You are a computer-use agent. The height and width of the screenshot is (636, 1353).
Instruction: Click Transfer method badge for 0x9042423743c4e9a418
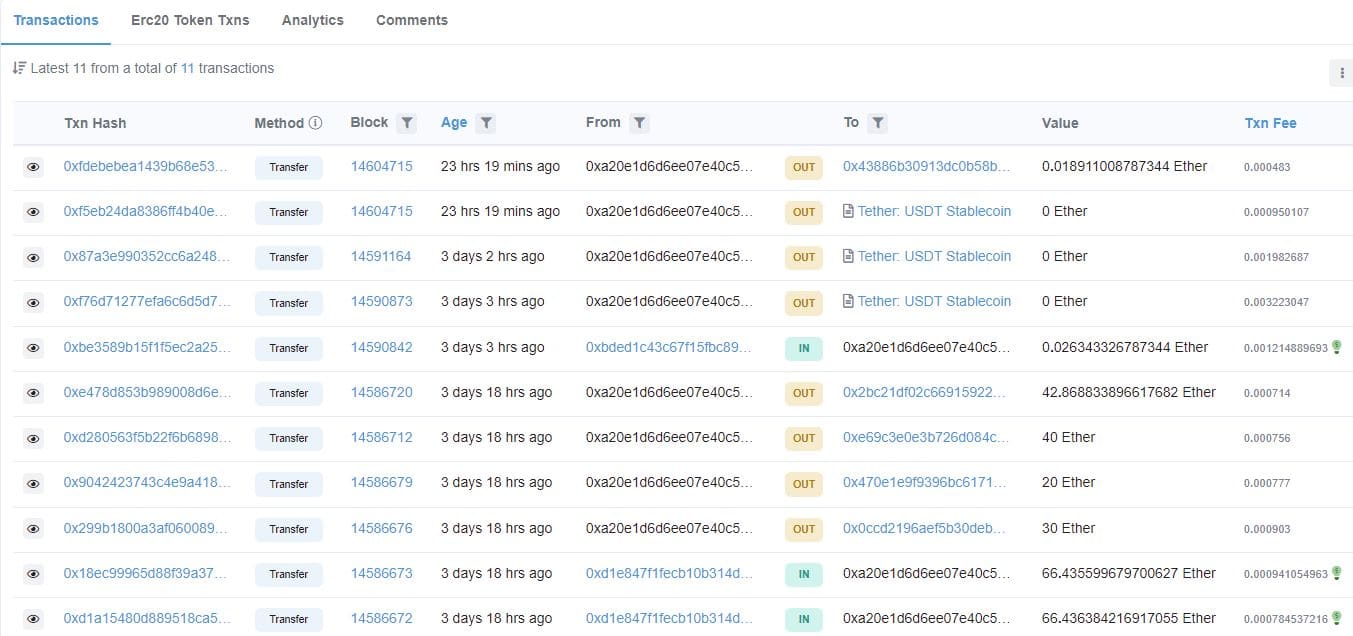pyautogui.click(x=289, y=484)
